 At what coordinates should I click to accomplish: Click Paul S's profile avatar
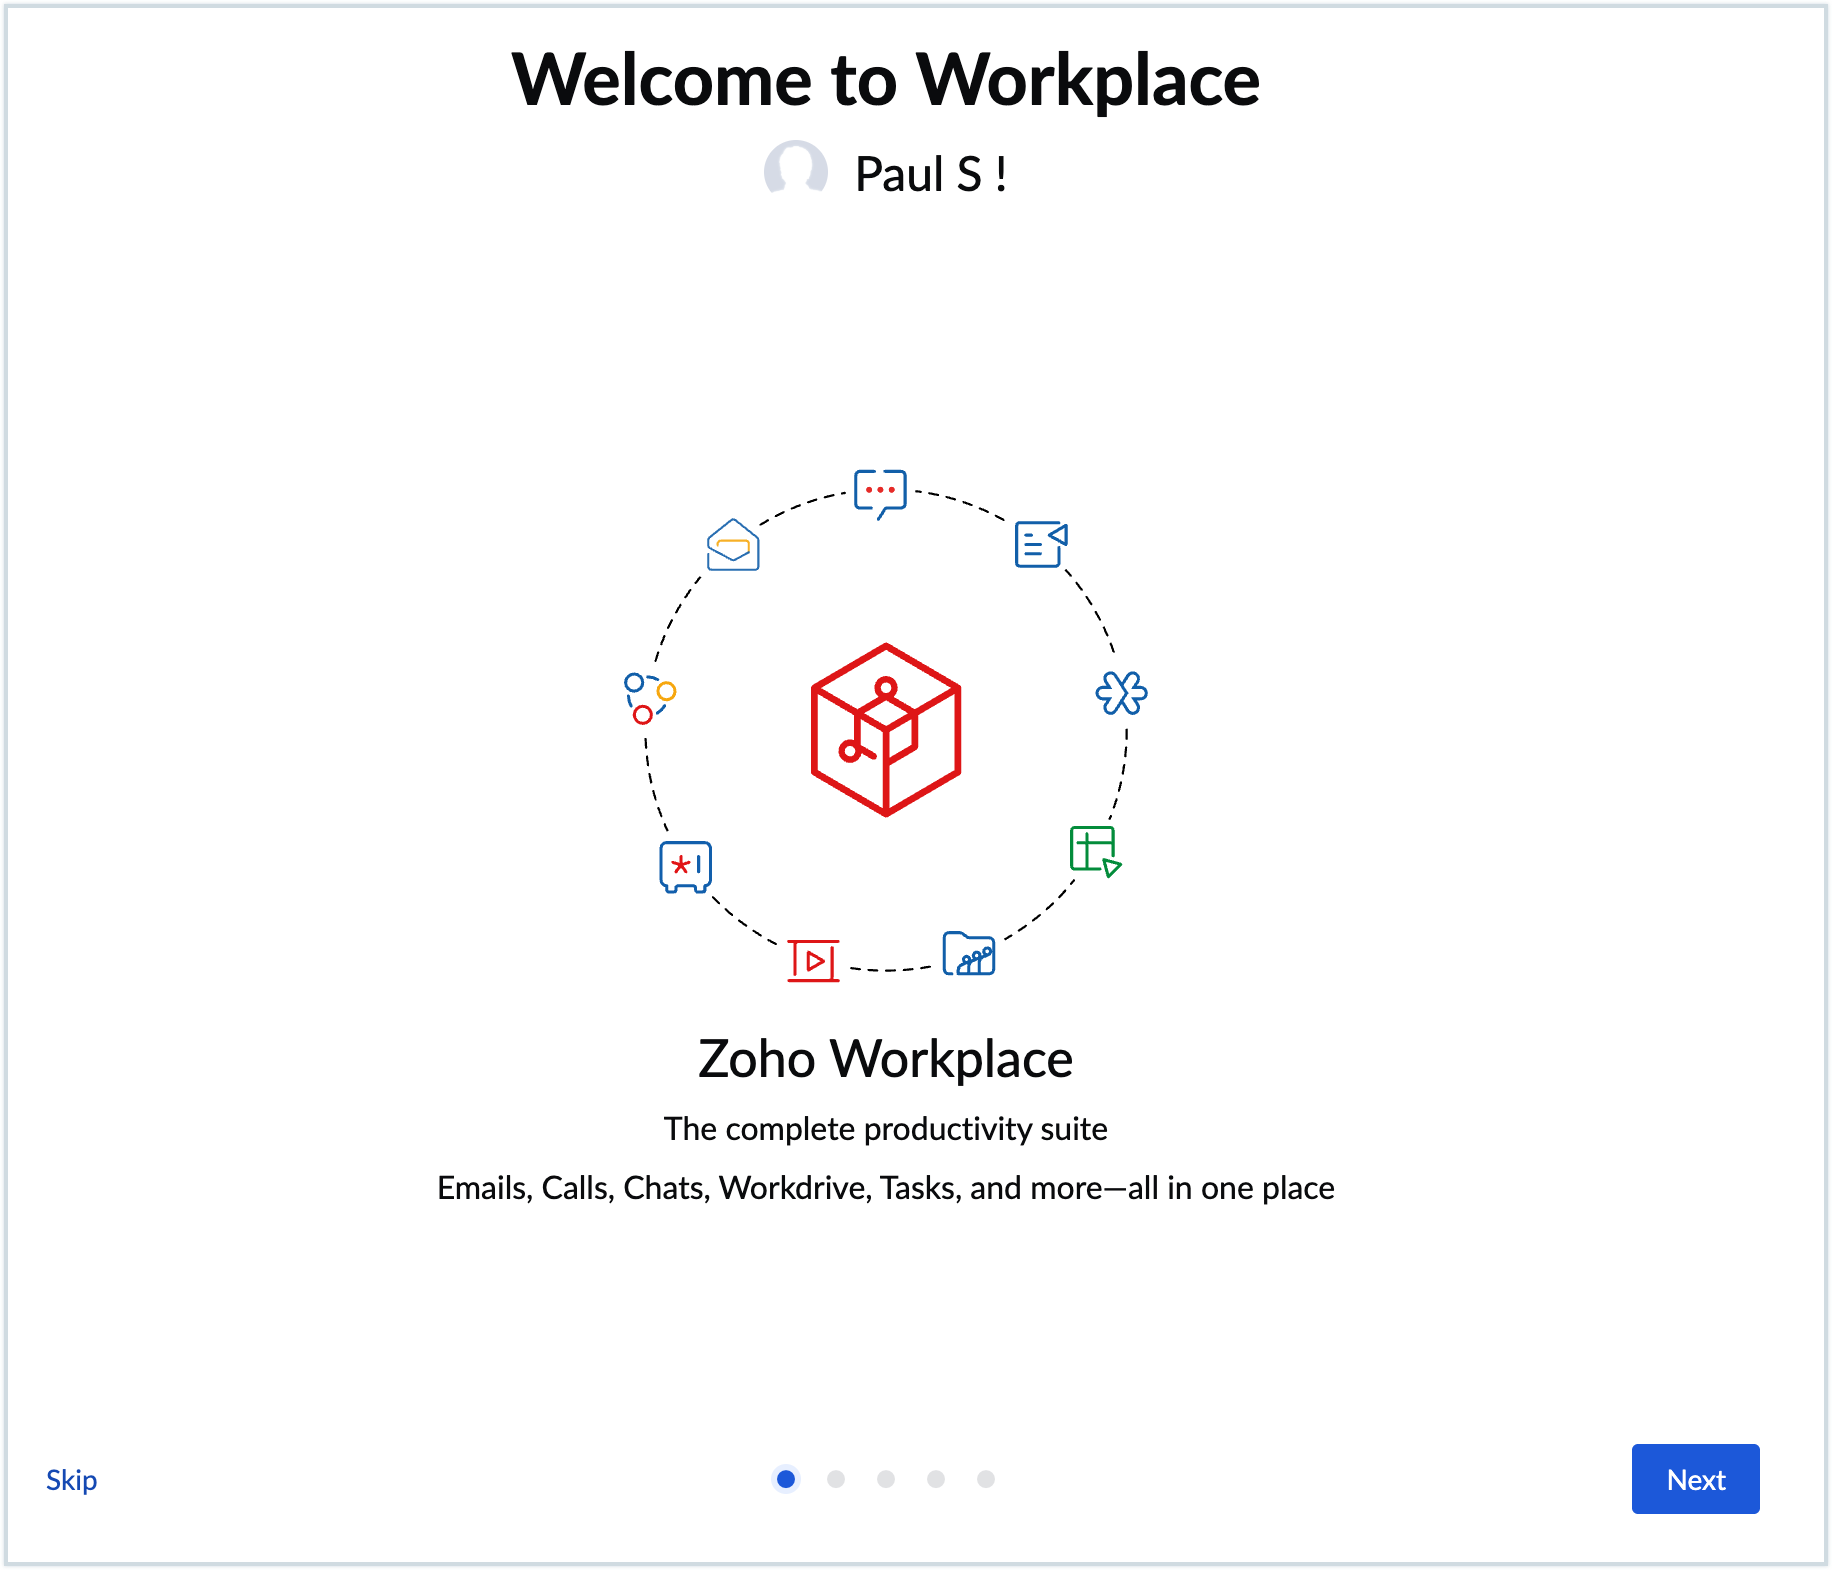coord(795,172)
